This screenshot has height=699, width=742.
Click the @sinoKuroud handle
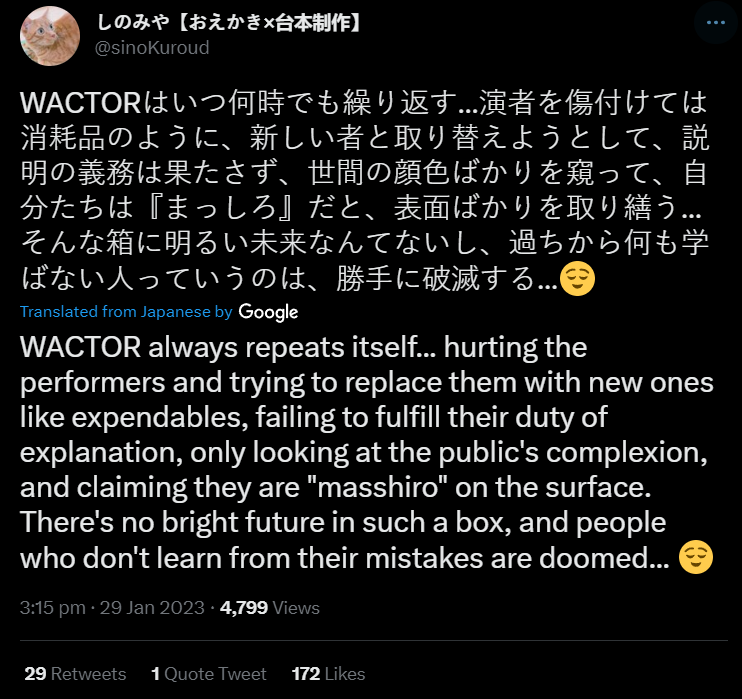pyautogui.click(x=152, y=48)
